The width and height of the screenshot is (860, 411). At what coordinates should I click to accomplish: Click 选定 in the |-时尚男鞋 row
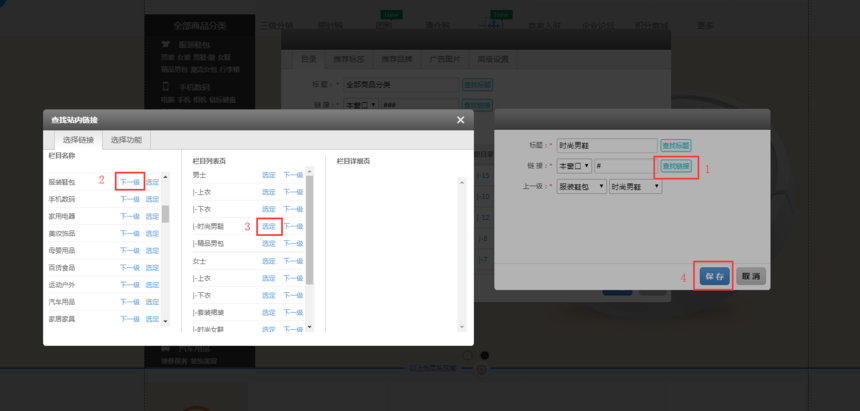click(x=269, y=226)
